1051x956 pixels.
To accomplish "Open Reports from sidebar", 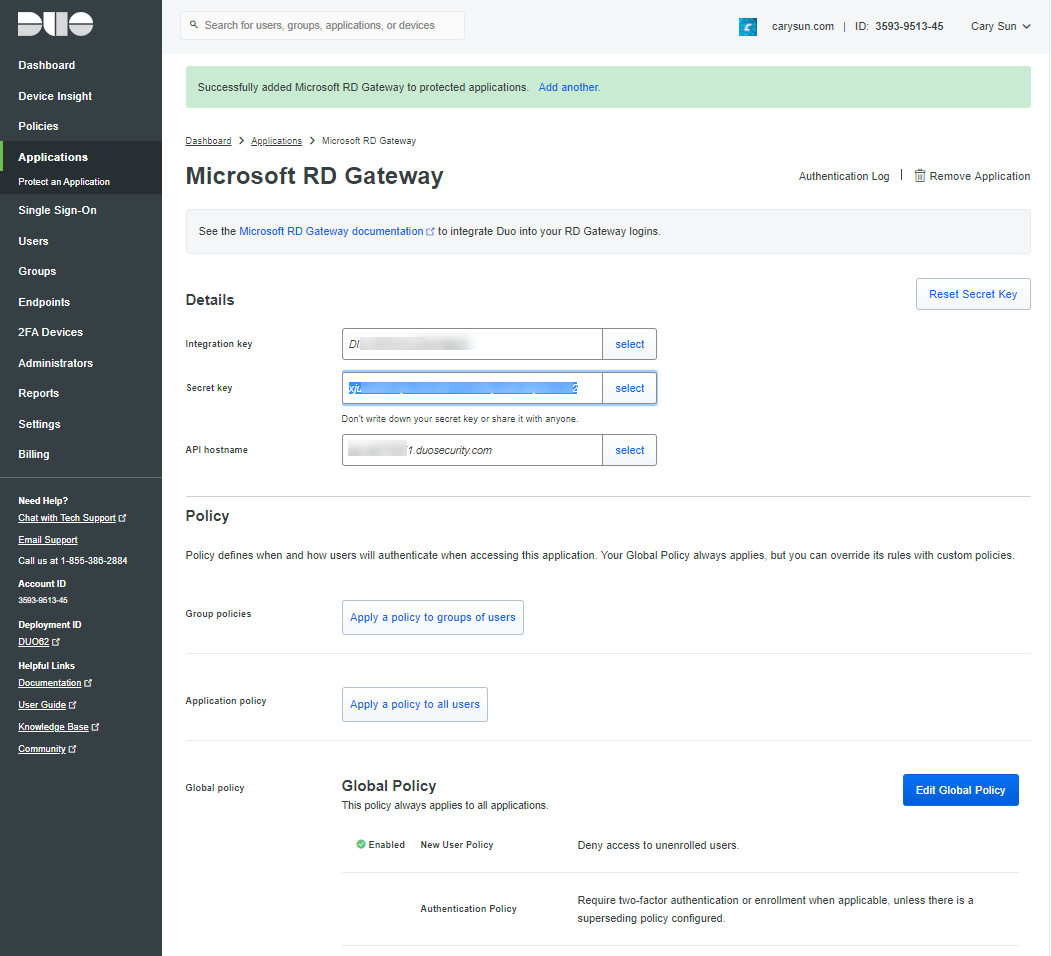I will (38, 394).
